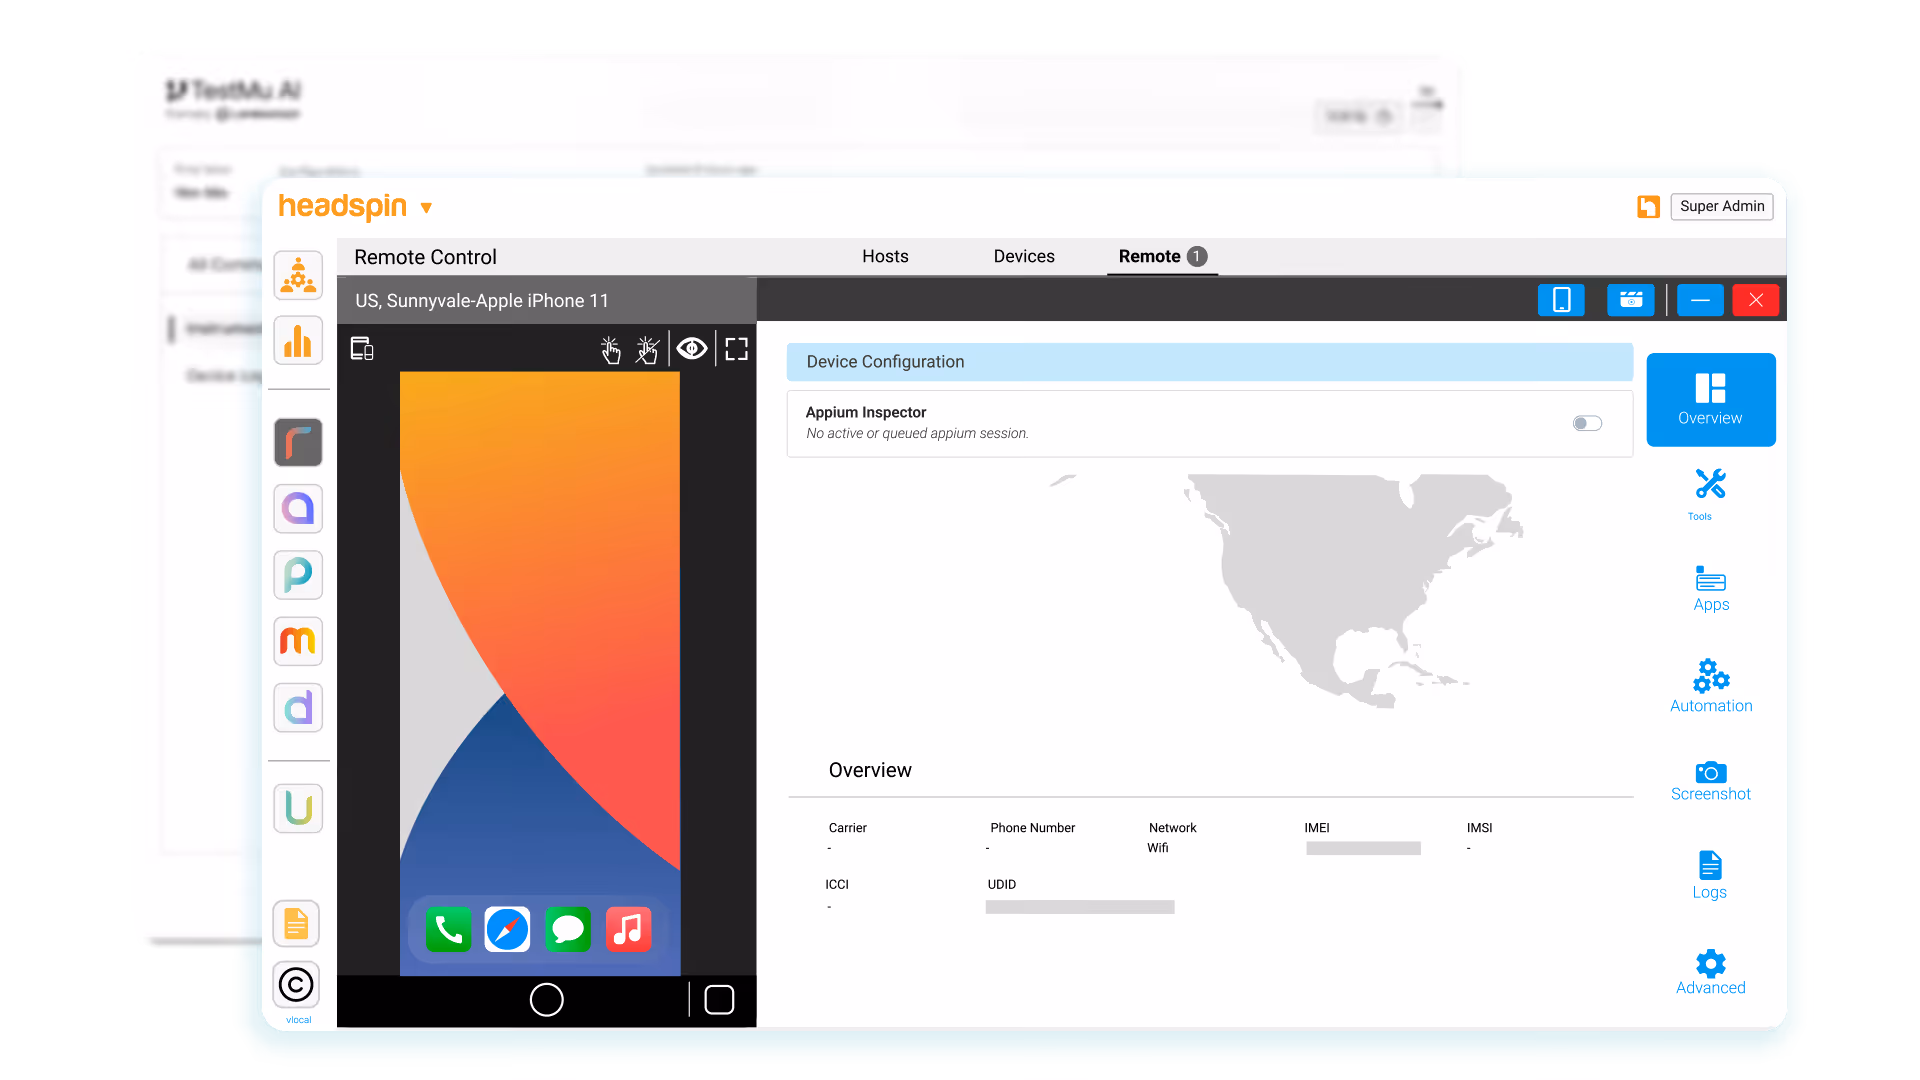Click the blue phone device button
Image resolution: width=1920 pixels, height=1080 pixels.
point(1561,300)
